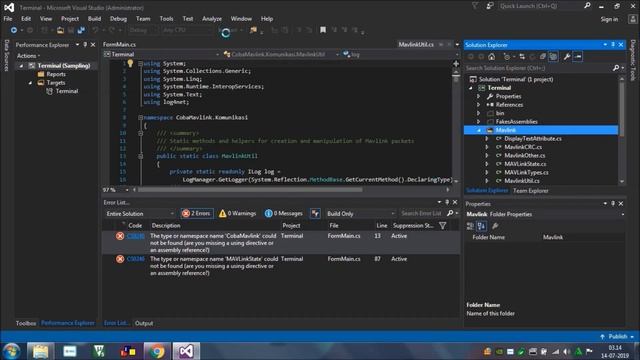The width and height of the screenshot is (640, 360).
Task: Expand the References node in Solution Explorer
Action: click(478, 105)
